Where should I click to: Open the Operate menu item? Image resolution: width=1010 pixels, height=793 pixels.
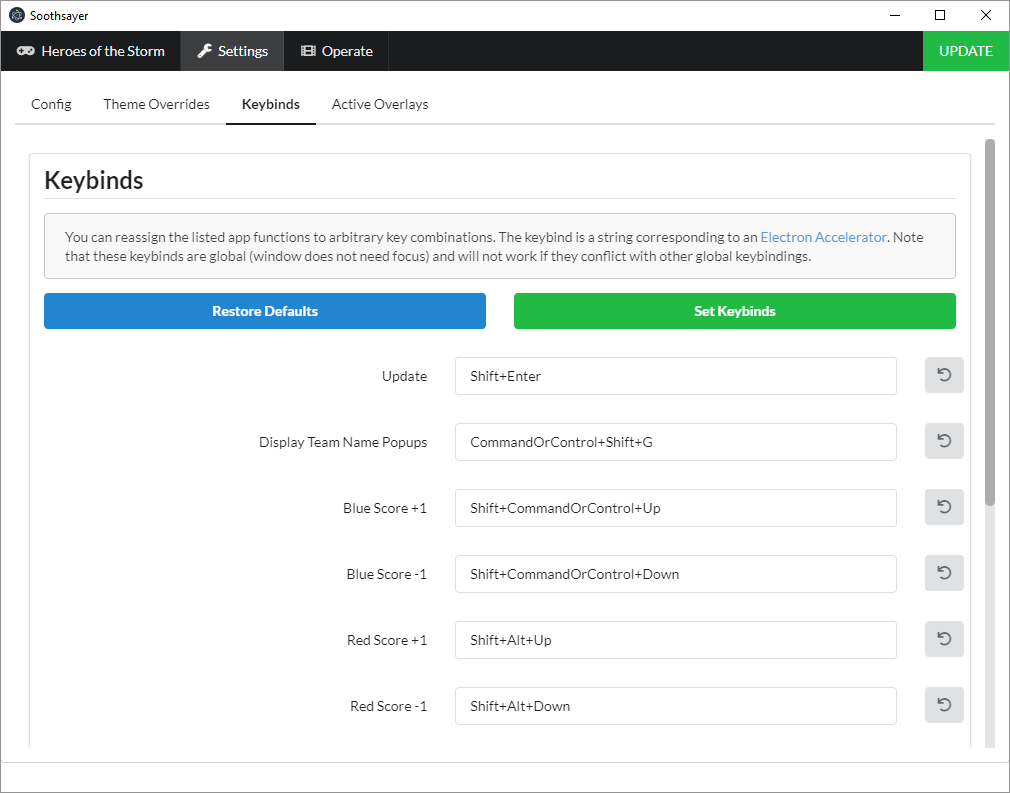coord(336,51)
